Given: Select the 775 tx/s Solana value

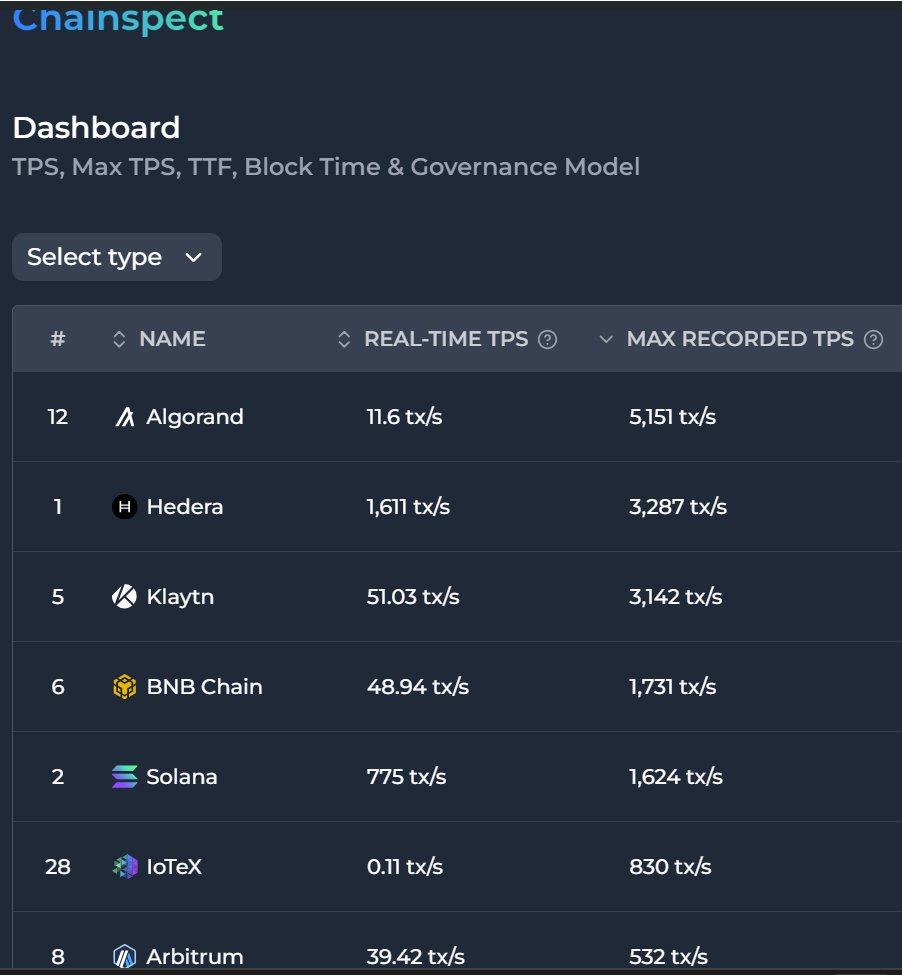Looking at the screenshot, I should (x=406, y=777).
